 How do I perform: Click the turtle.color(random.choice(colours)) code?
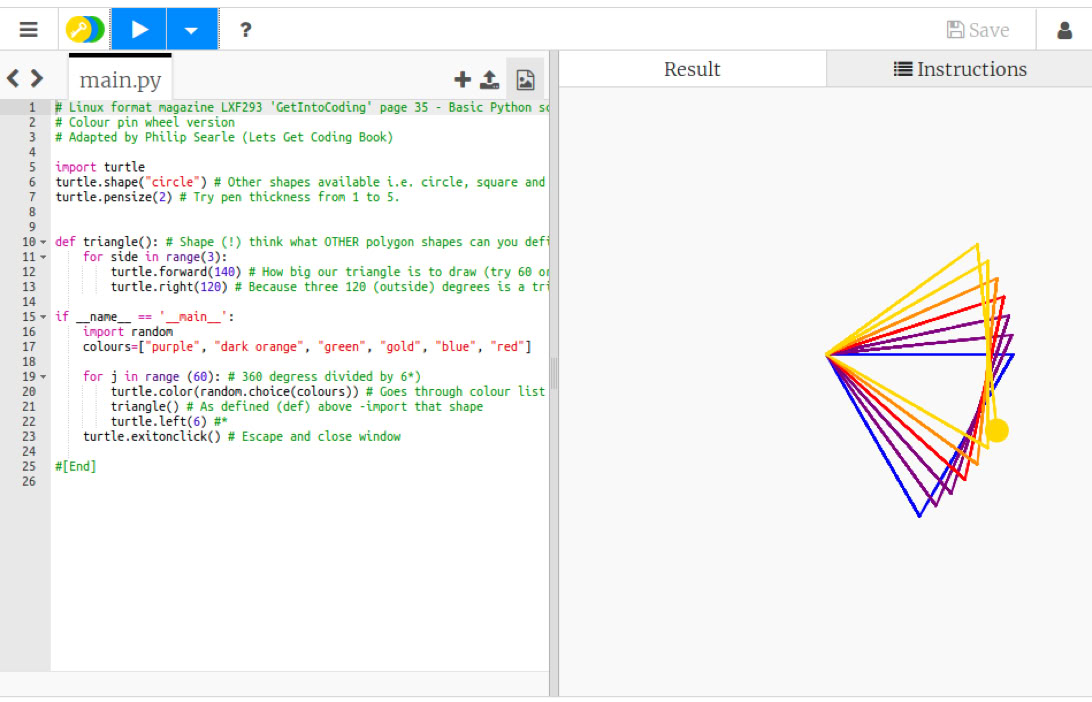click(x=234, y=391)
